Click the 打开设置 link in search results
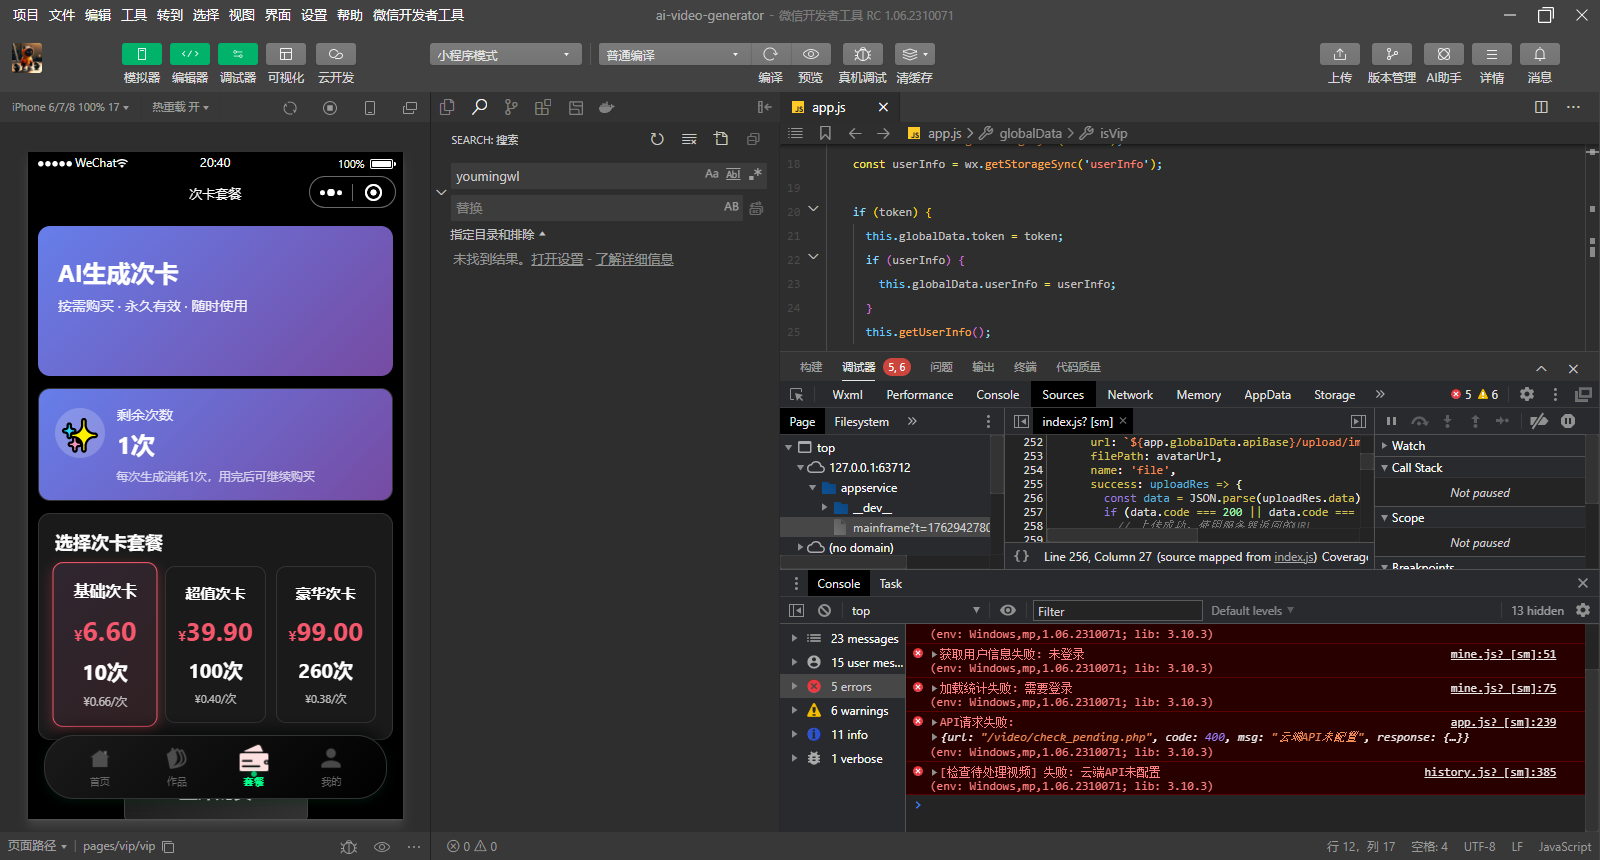This screenshot has width=1600, height=860. [x=557, y=260]
